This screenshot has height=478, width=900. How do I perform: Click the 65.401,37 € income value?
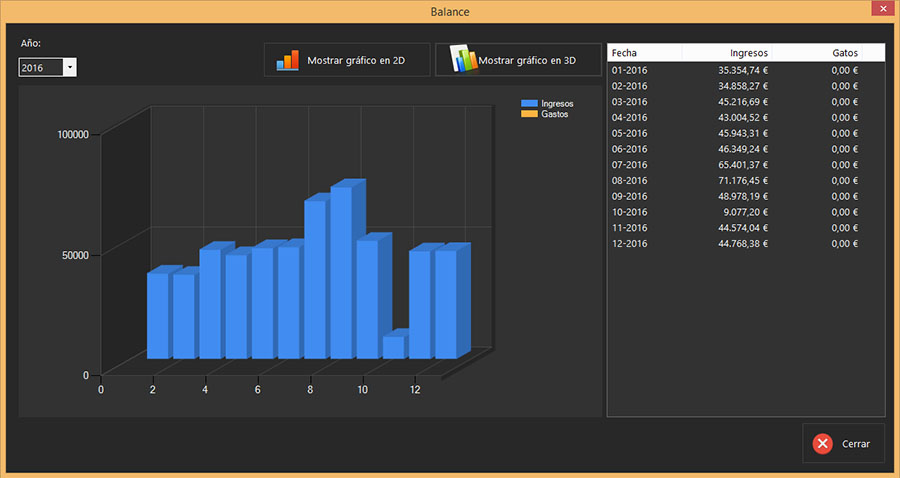(743, 165)
